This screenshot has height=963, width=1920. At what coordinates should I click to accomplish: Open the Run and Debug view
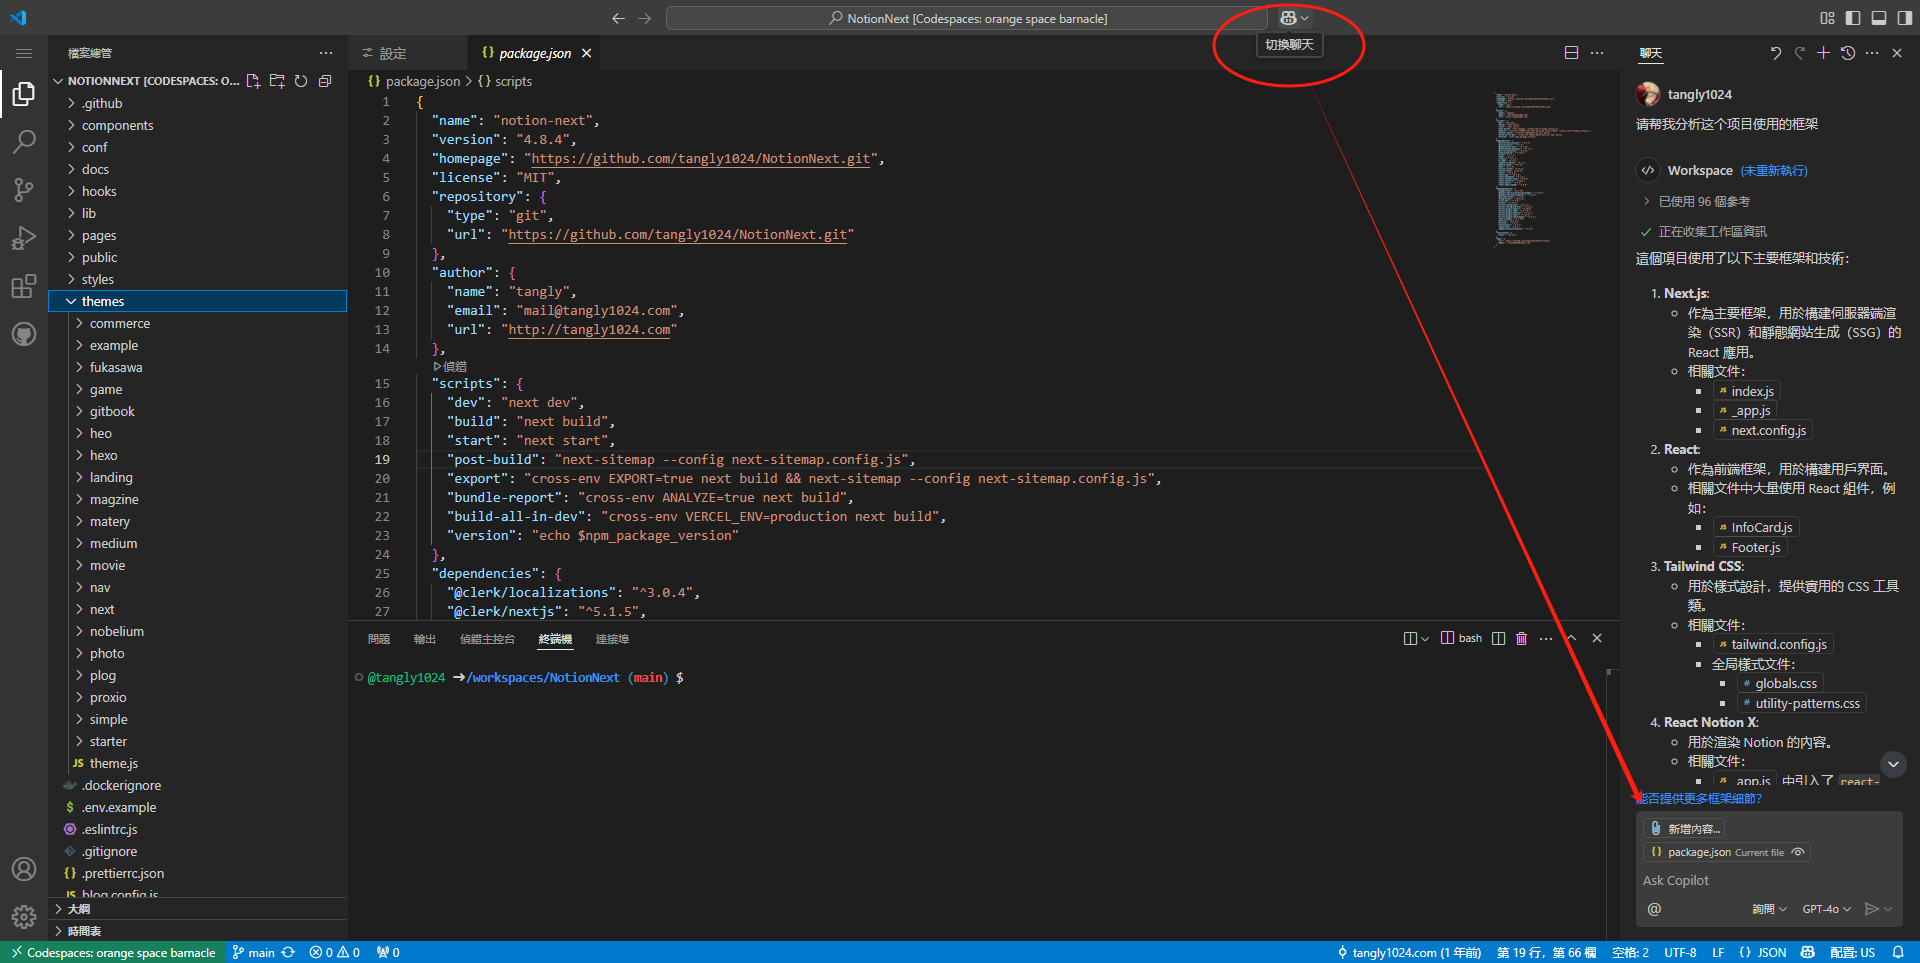[x=24, y=238]
